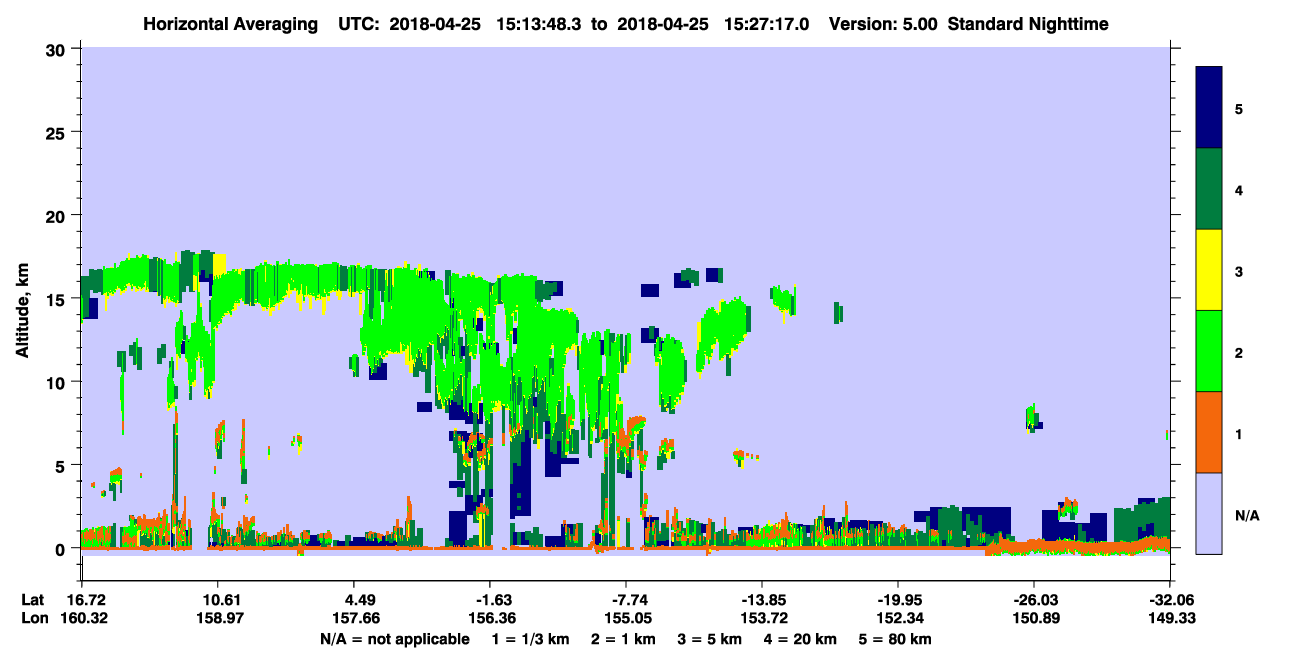Click the latitude value 10.61
Viewport: 1300px width, 667px height.
(217, 600)
